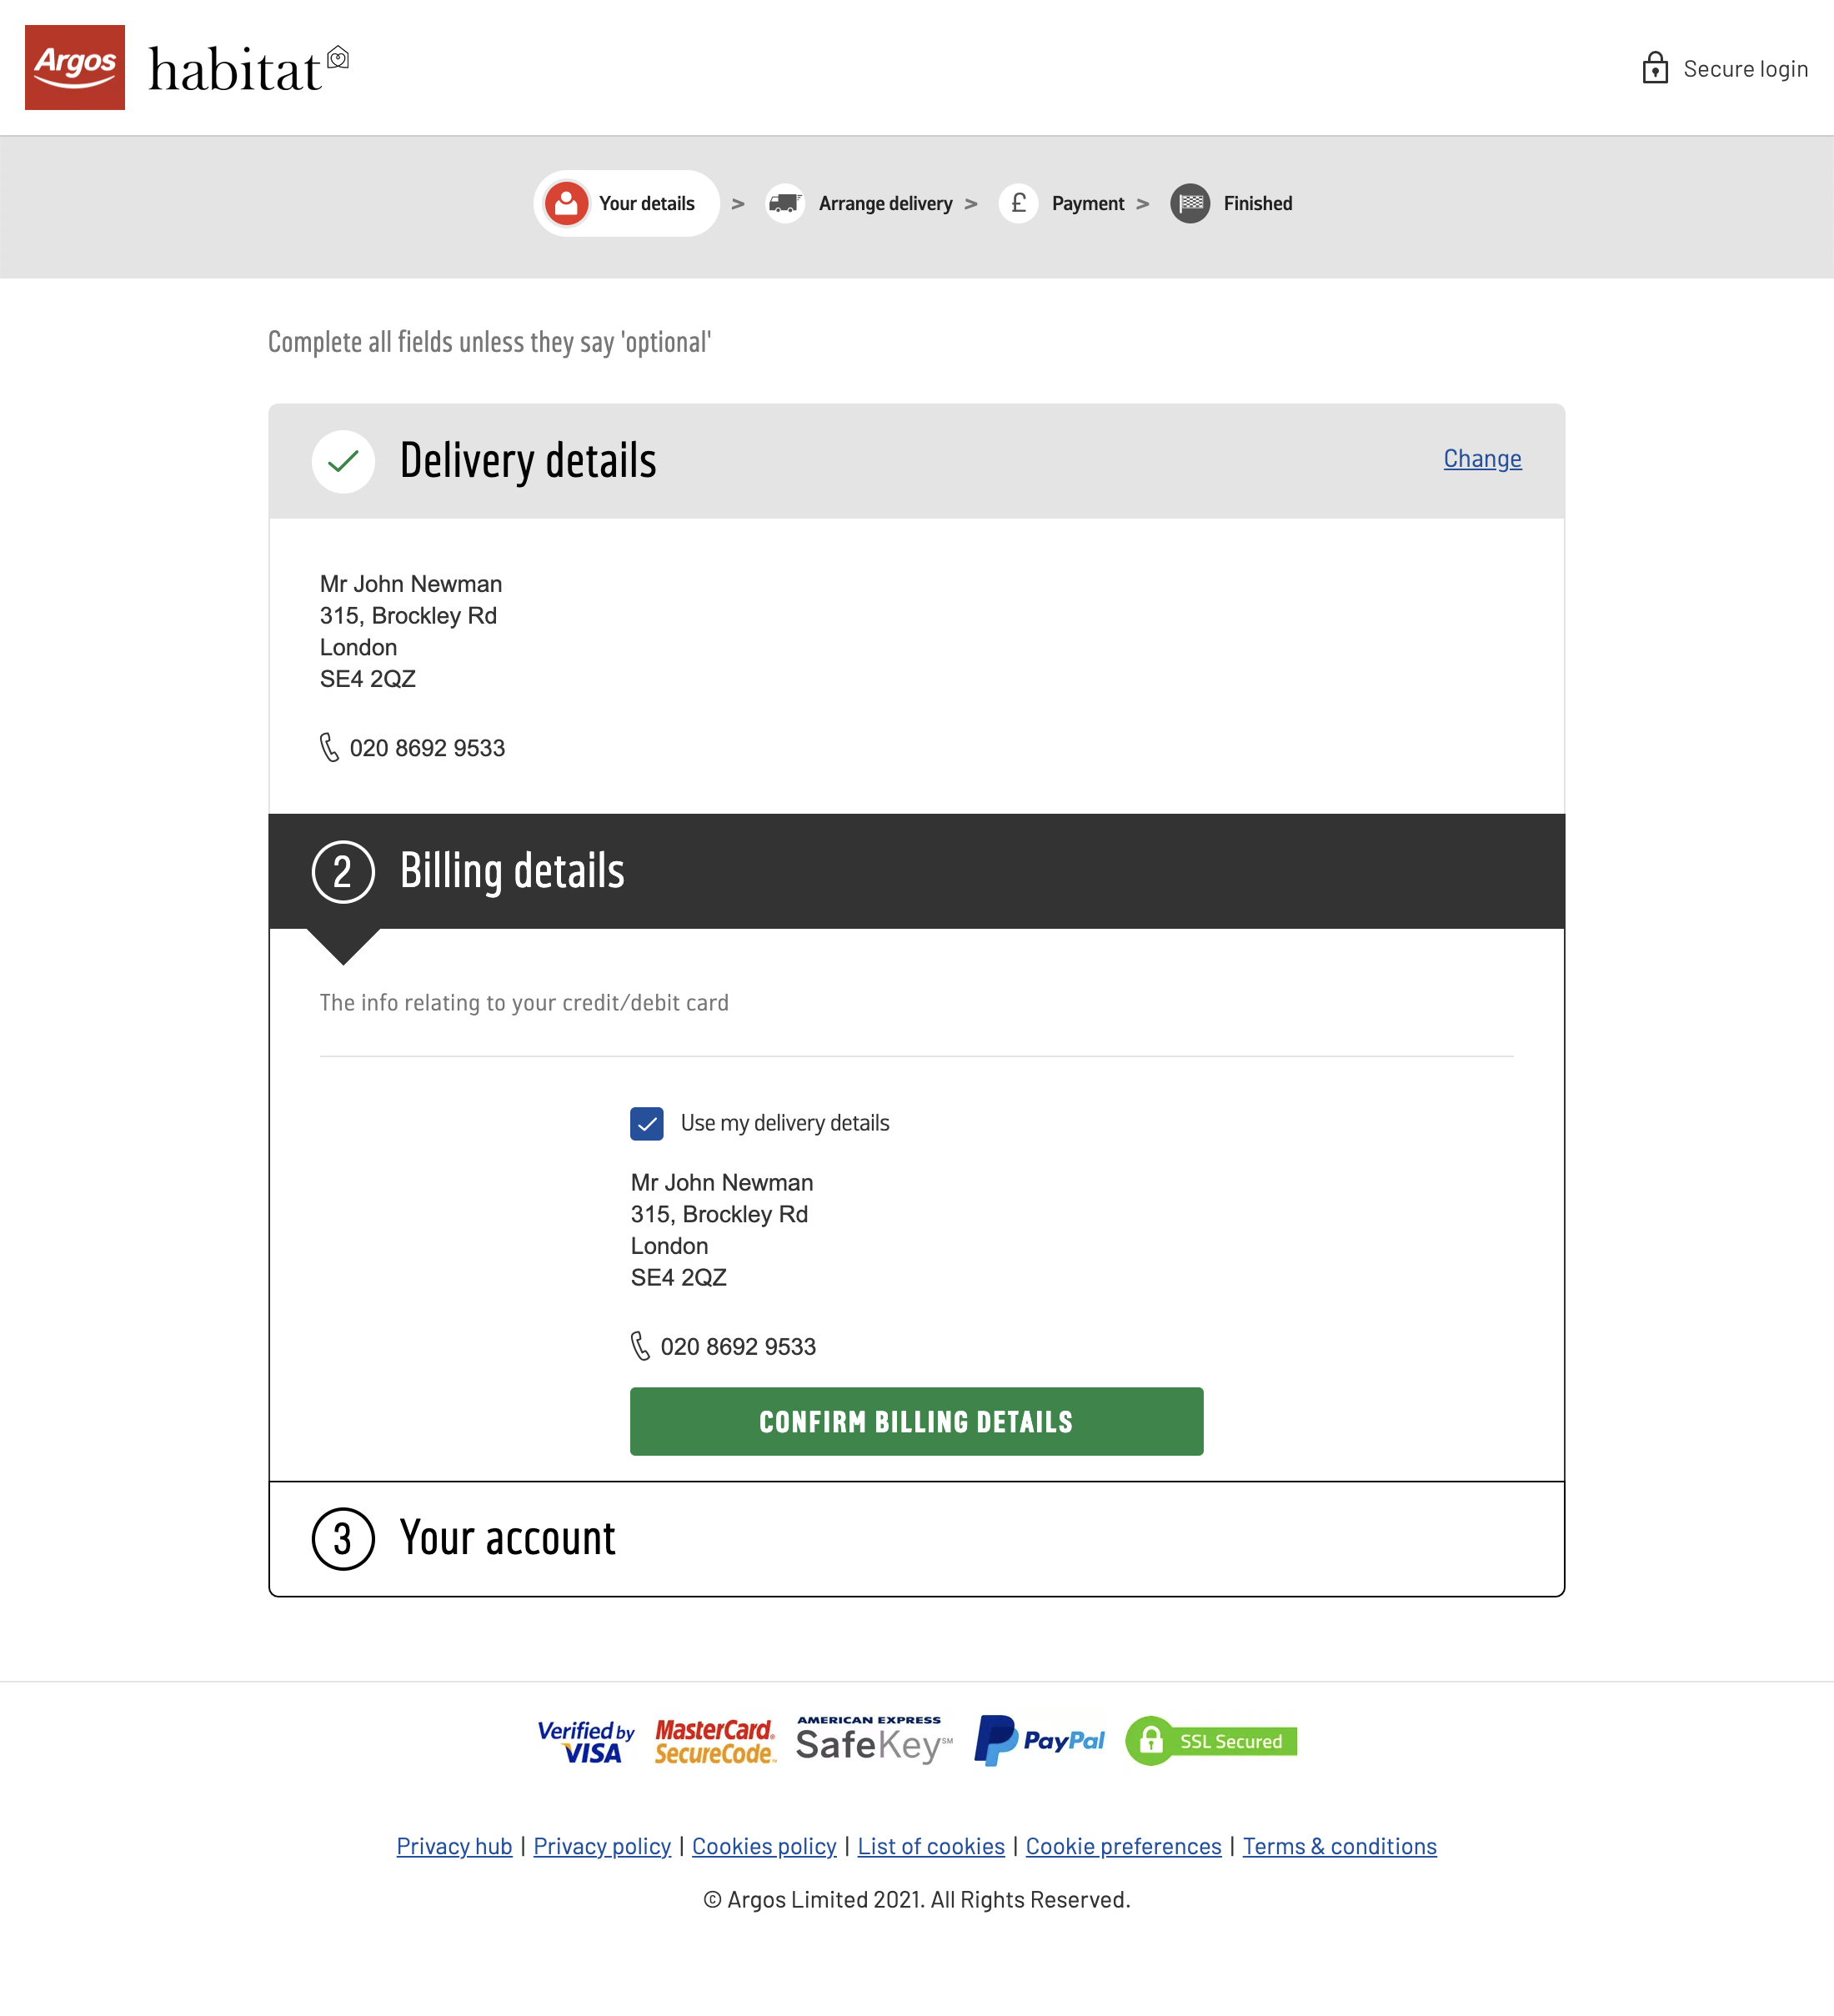Click the habitat logo heart icon
The height and width of the screenshot is (2016, 1834).
pos(338,58)
